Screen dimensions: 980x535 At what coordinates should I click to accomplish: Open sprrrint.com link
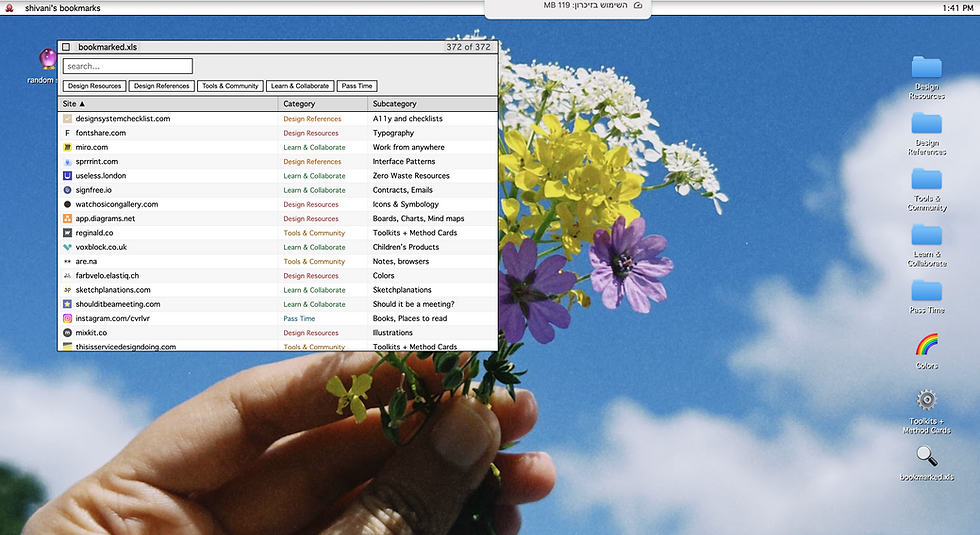click(x=97, y=162)
